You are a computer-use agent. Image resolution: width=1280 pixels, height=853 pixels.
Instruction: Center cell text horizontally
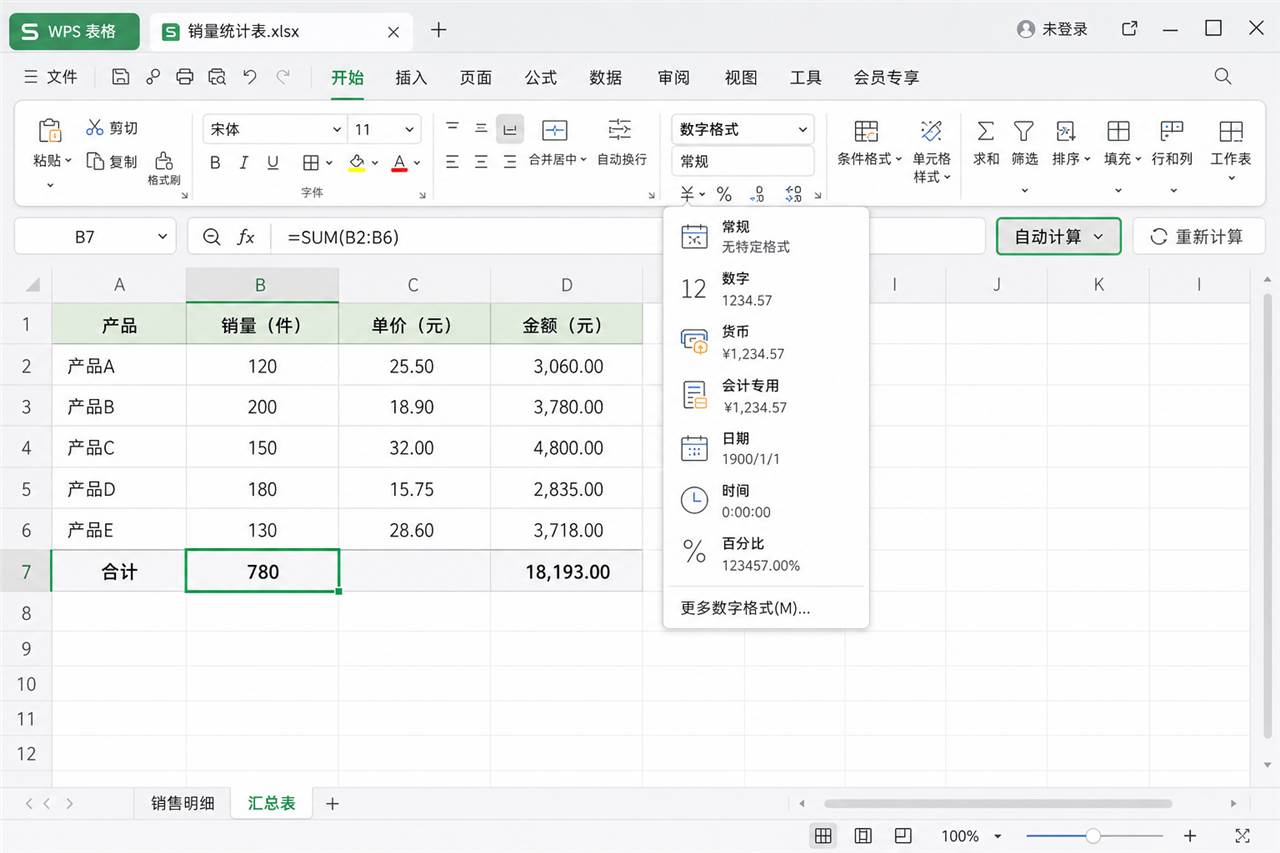[x=481, y=161]
